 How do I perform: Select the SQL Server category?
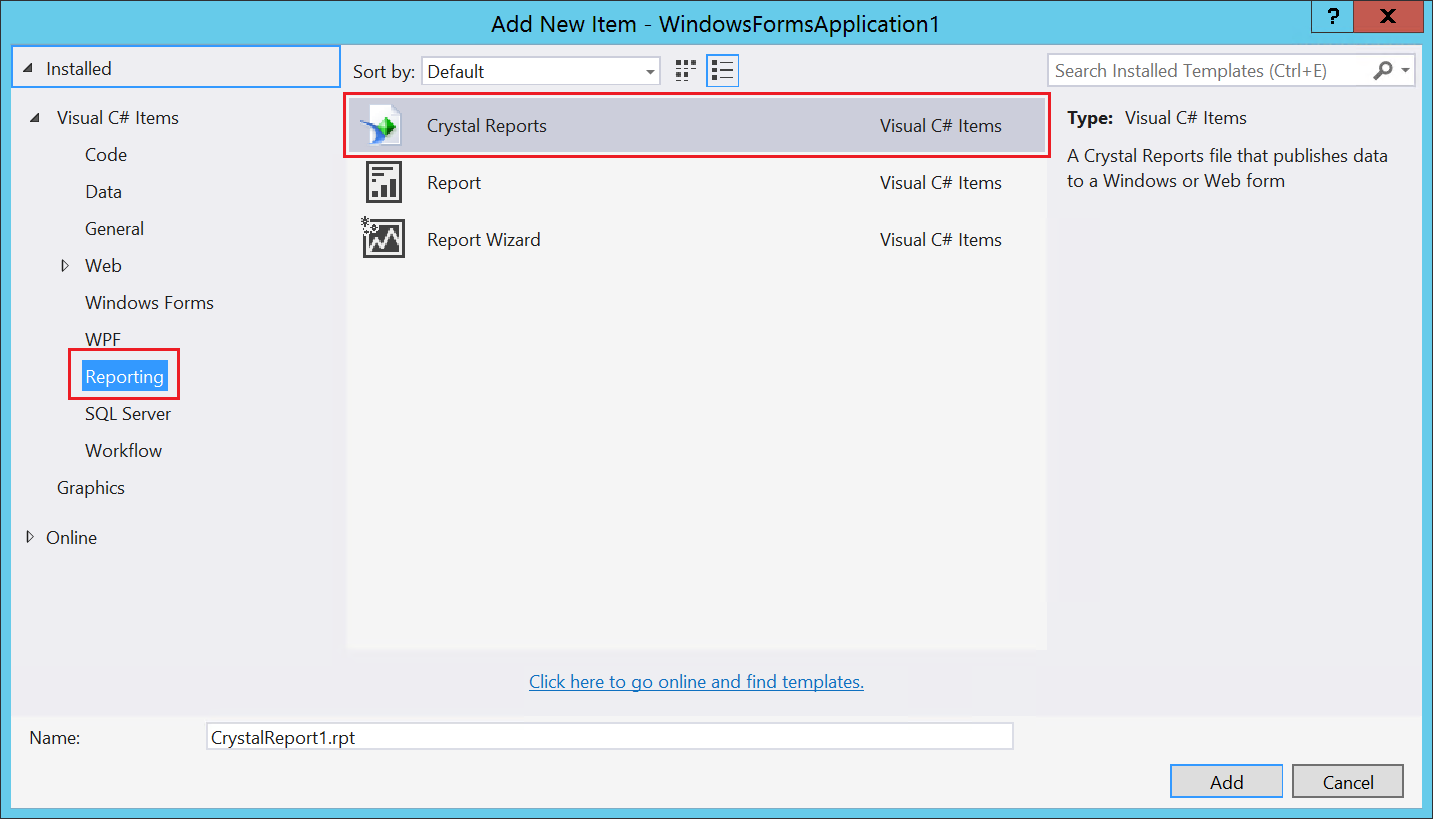128,414
